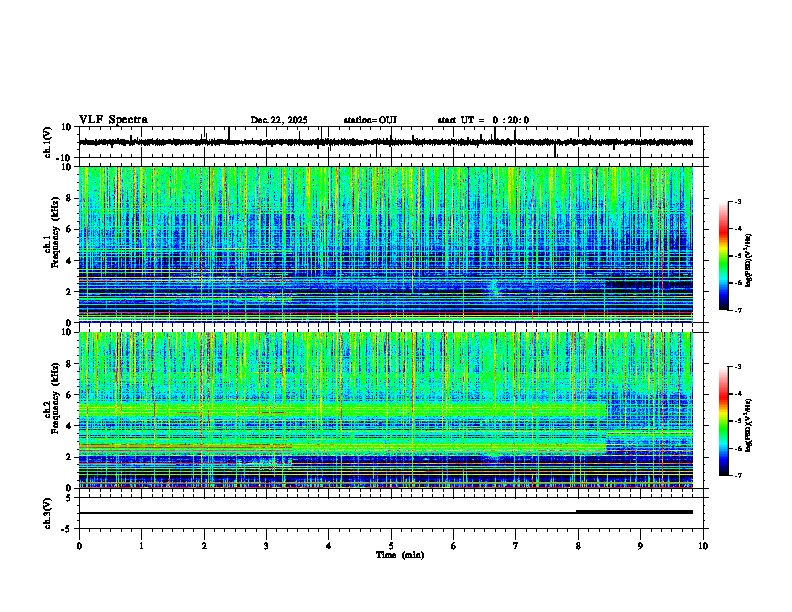Click time axis tick label "7"
This screenshot has width=792, height=612.
coord(516,546)
